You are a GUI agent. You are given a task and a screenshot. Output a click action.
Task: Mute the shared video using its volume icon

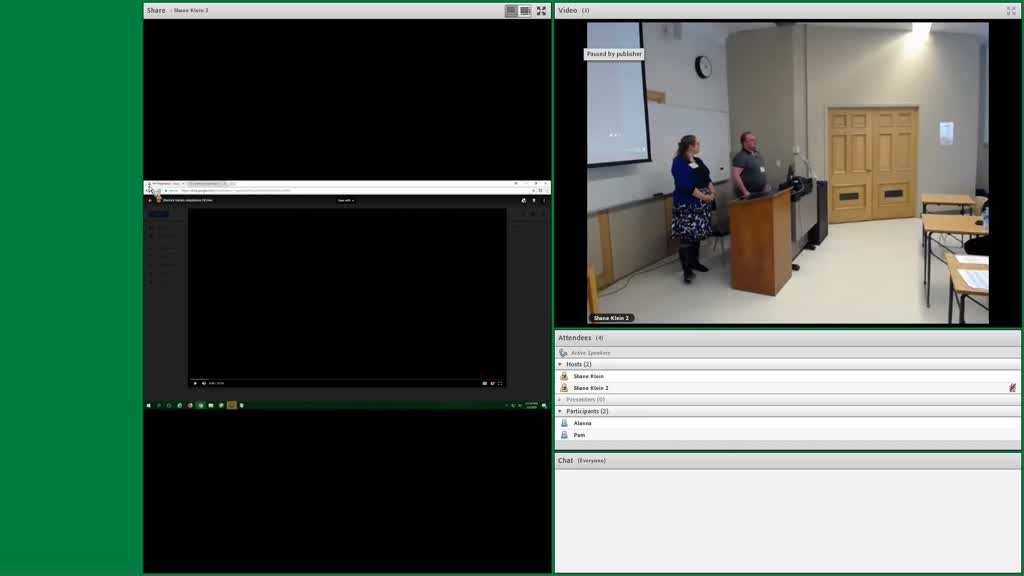coord(204,383)
